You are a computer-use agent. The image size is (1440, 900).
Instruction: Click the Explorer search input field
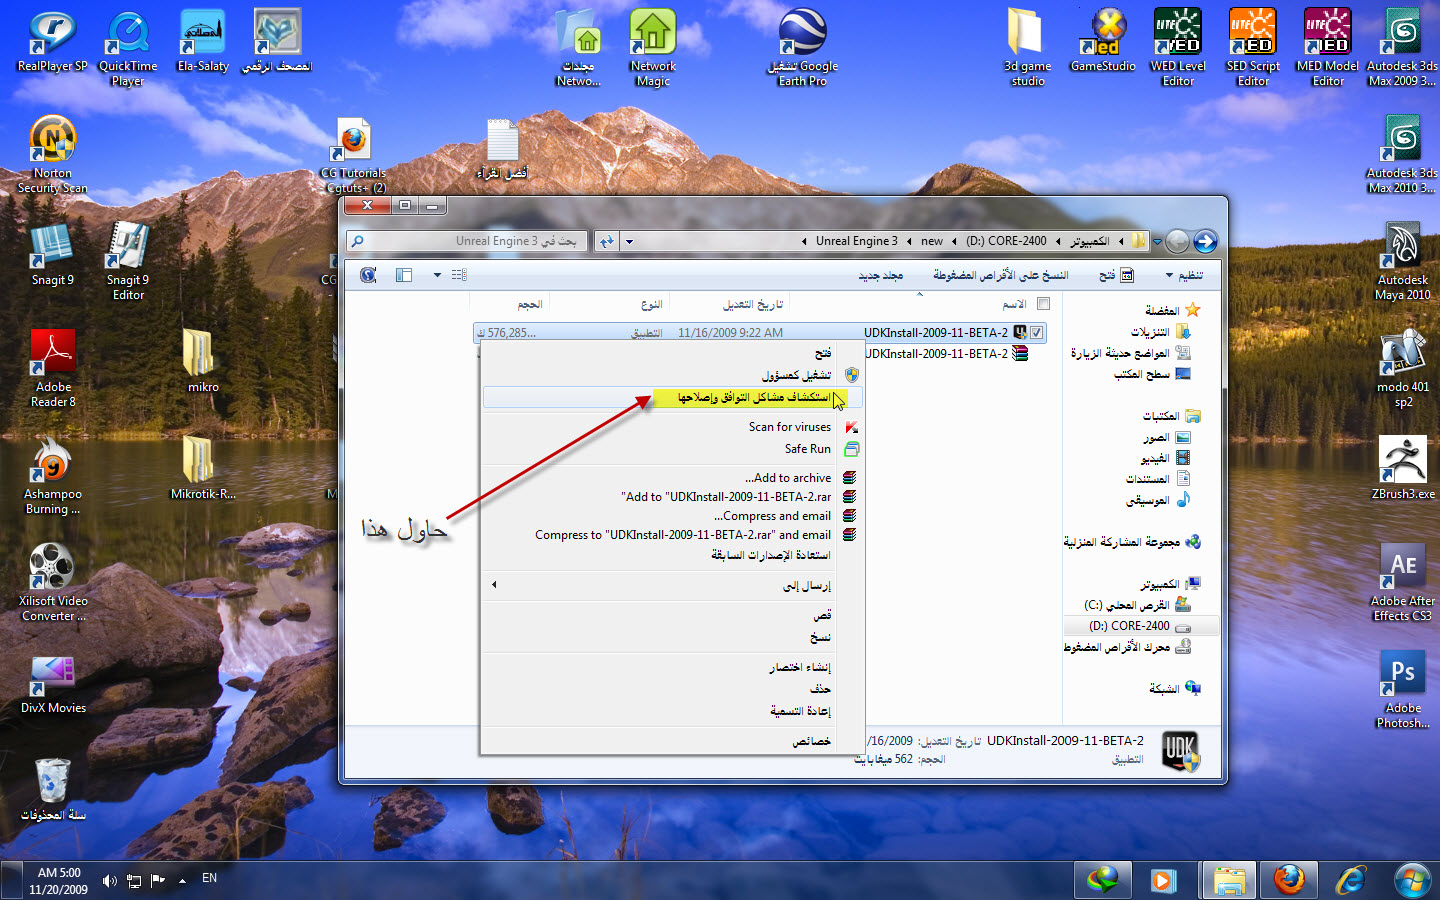(x=468, y=241)
